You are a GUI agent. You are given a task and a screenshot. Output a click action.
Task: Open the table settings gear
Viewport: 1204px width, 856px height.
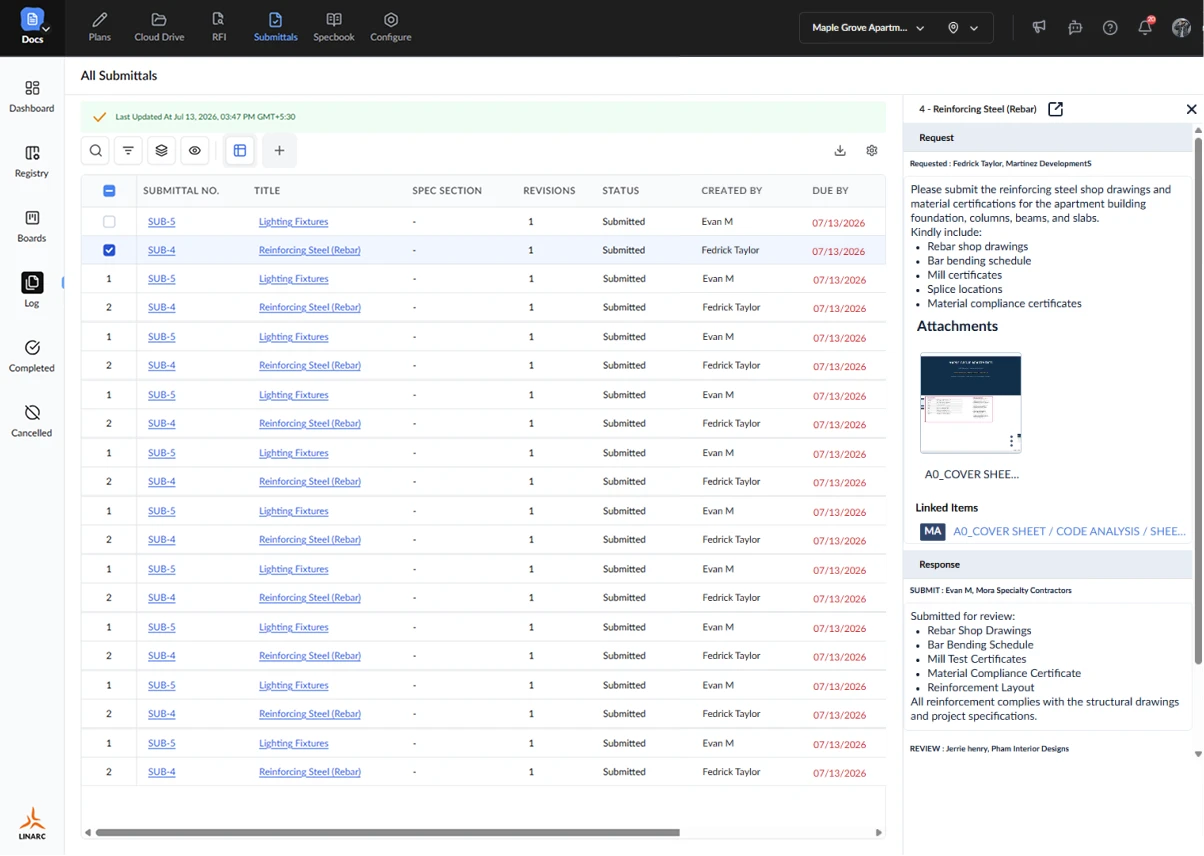tap(872, 151)
